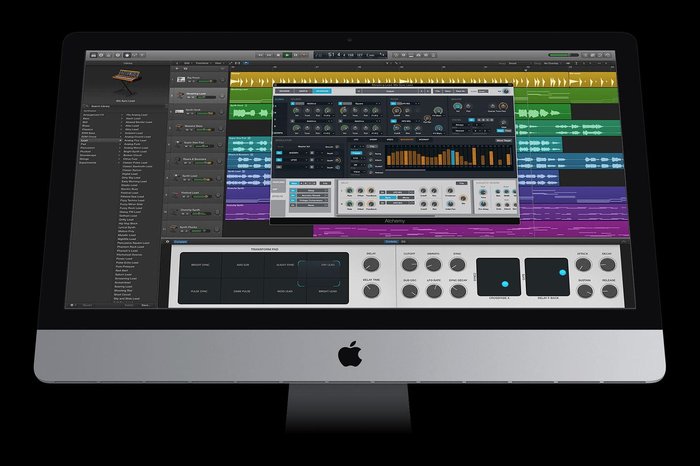This screenshot has height=466, width=700.
Task: Open the Note Pads button
Action: point(593,55)
